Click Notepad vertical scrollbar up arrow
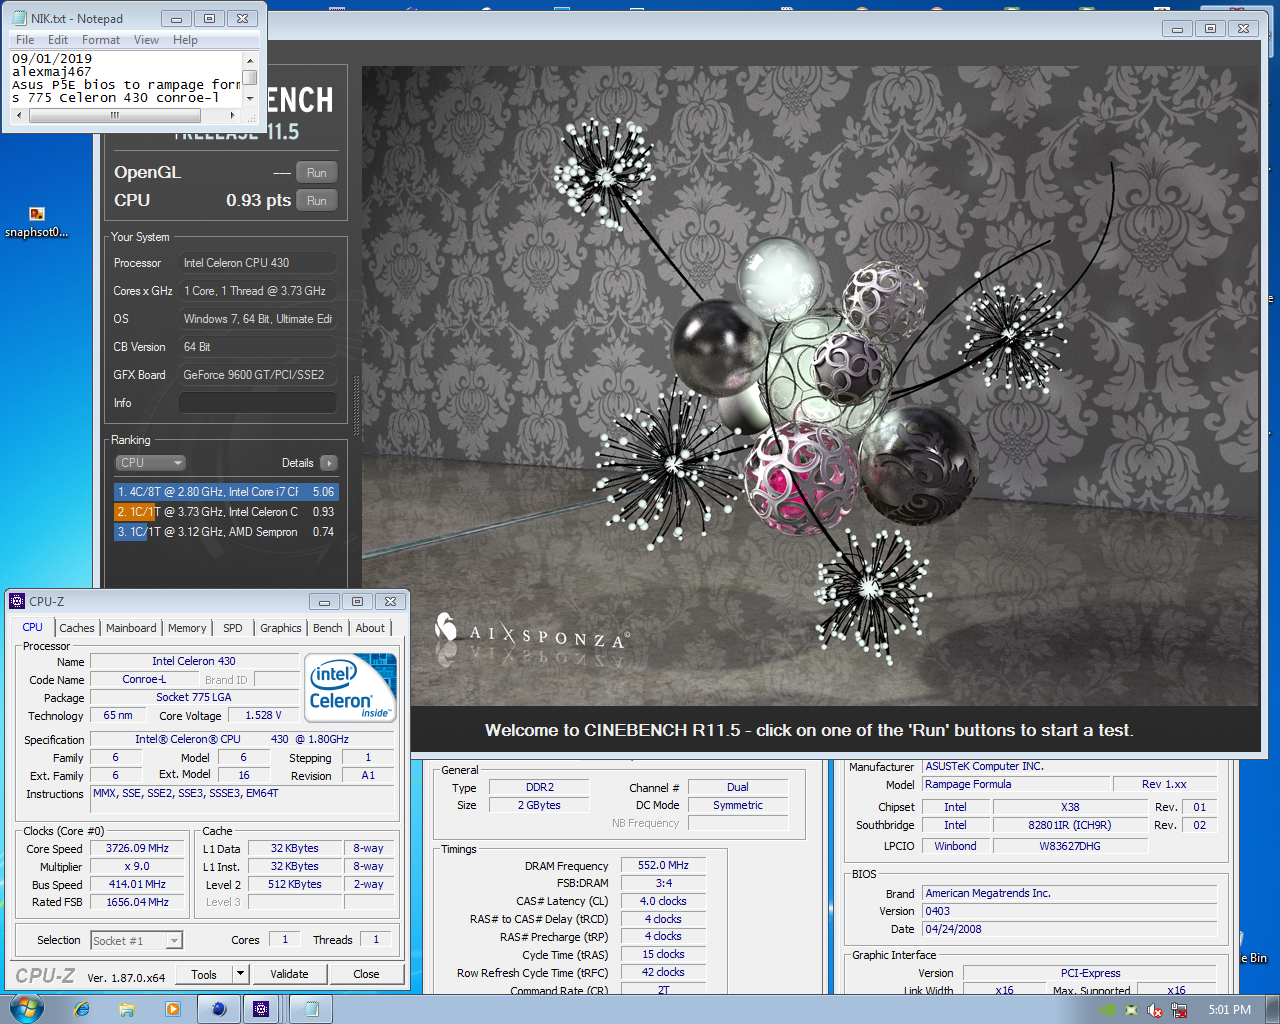 (250, 60)
